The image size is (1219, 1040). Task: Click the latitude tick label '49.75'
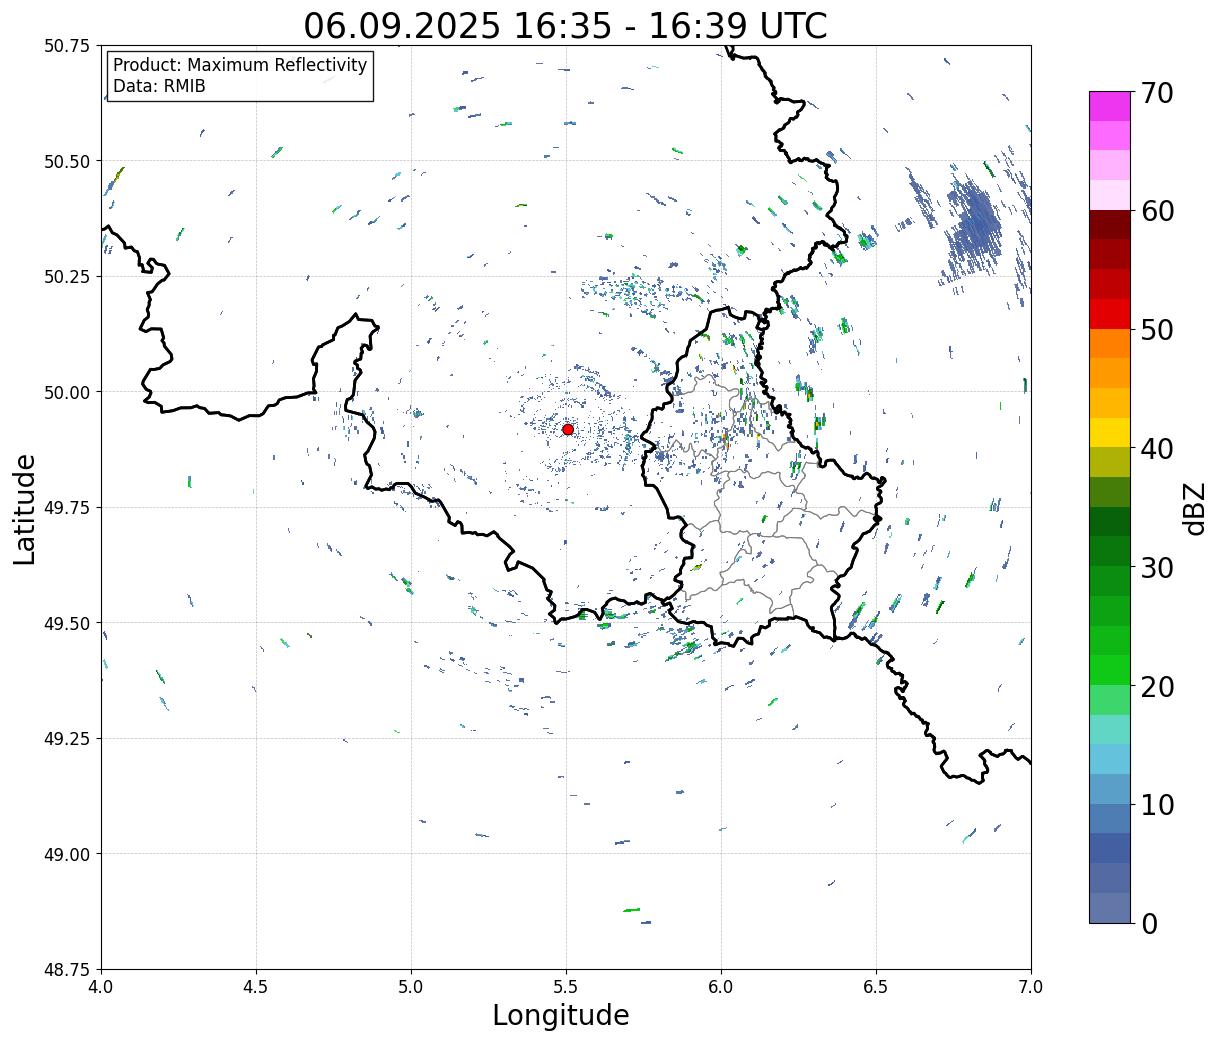(67, 508)
